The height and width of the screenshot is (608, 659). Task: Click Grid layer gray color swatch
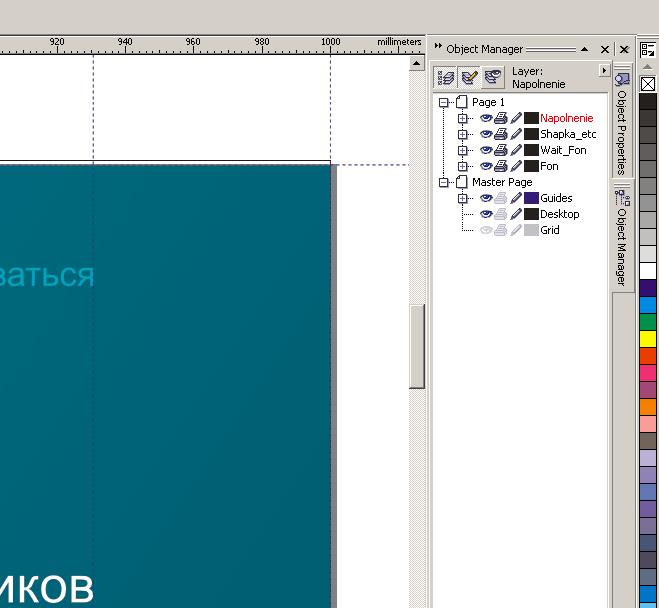pos(531,230)
